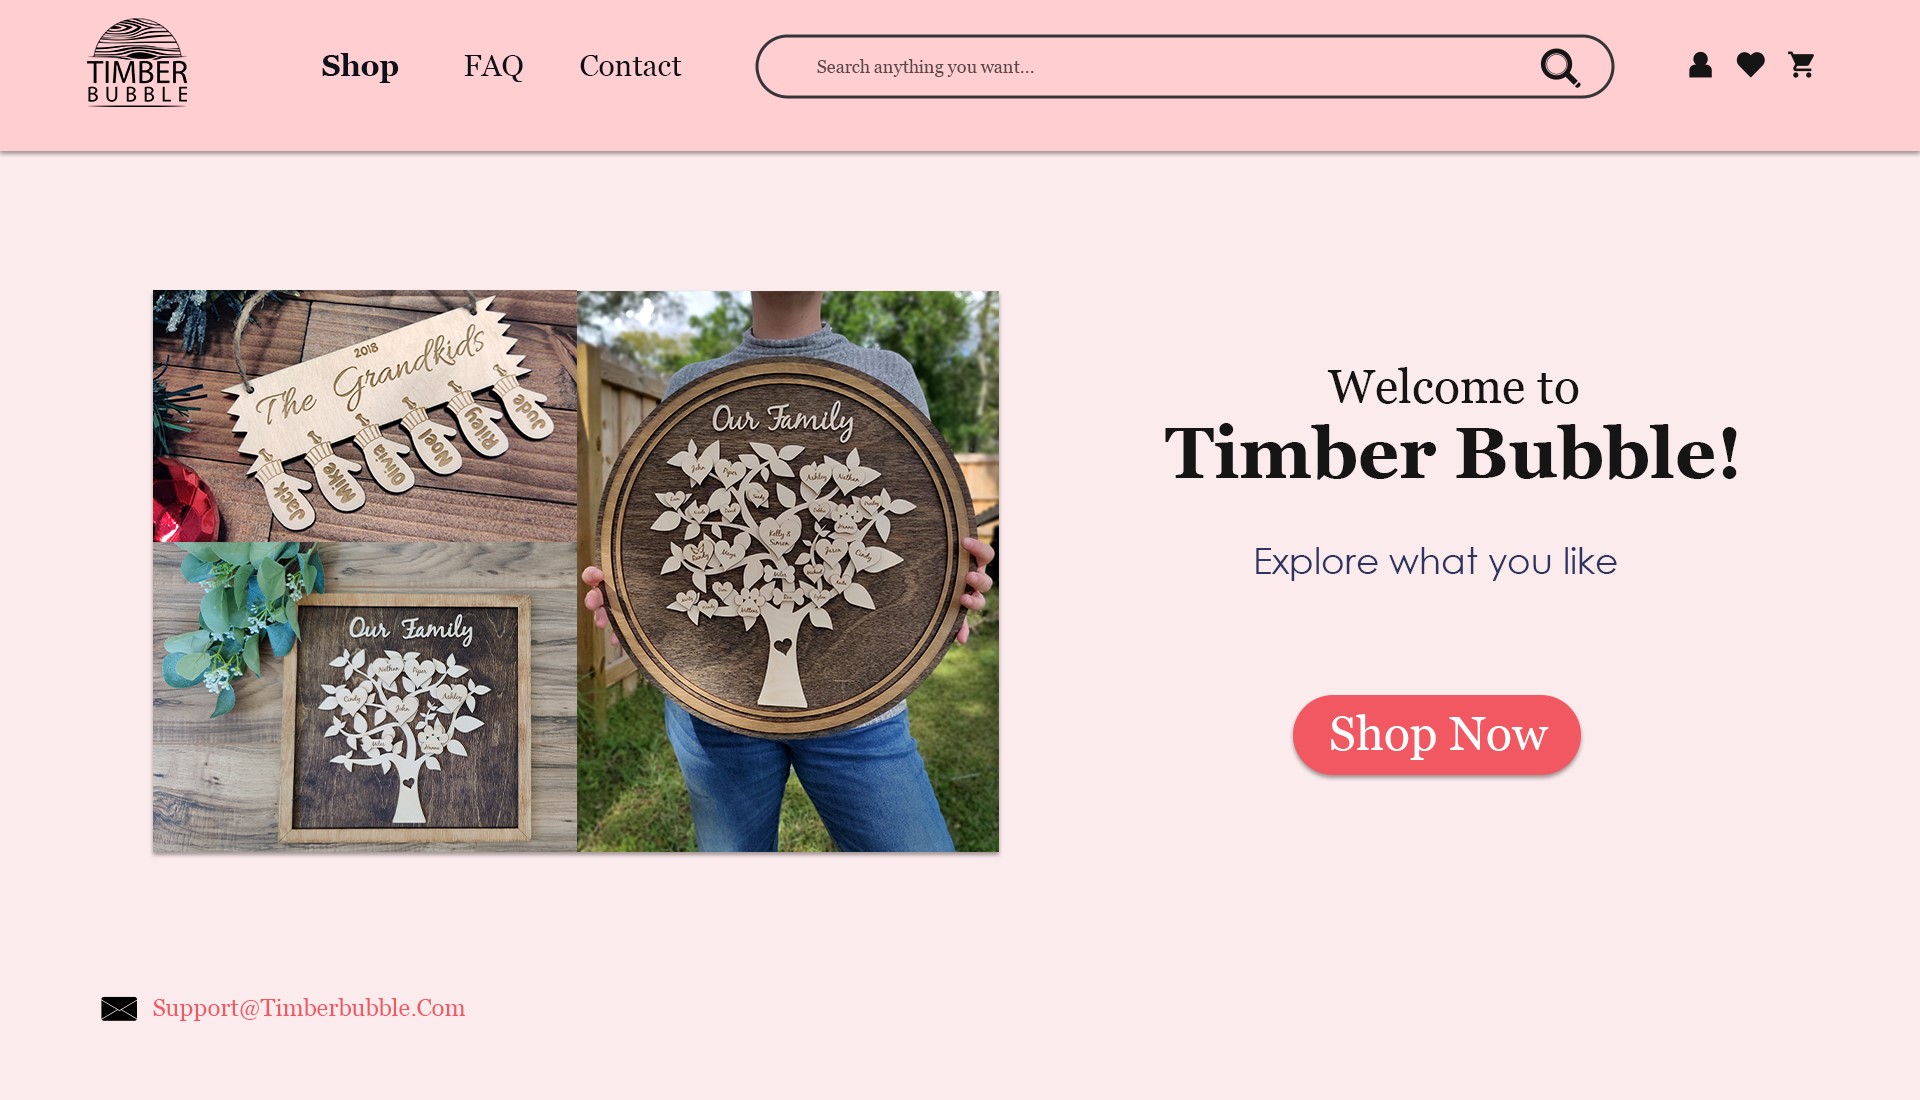Click the round Our Family tree photo

(788, 571)
